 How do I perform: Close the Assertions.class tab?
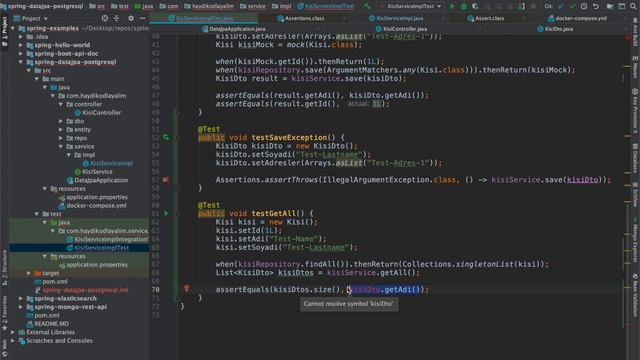point(344,18)
